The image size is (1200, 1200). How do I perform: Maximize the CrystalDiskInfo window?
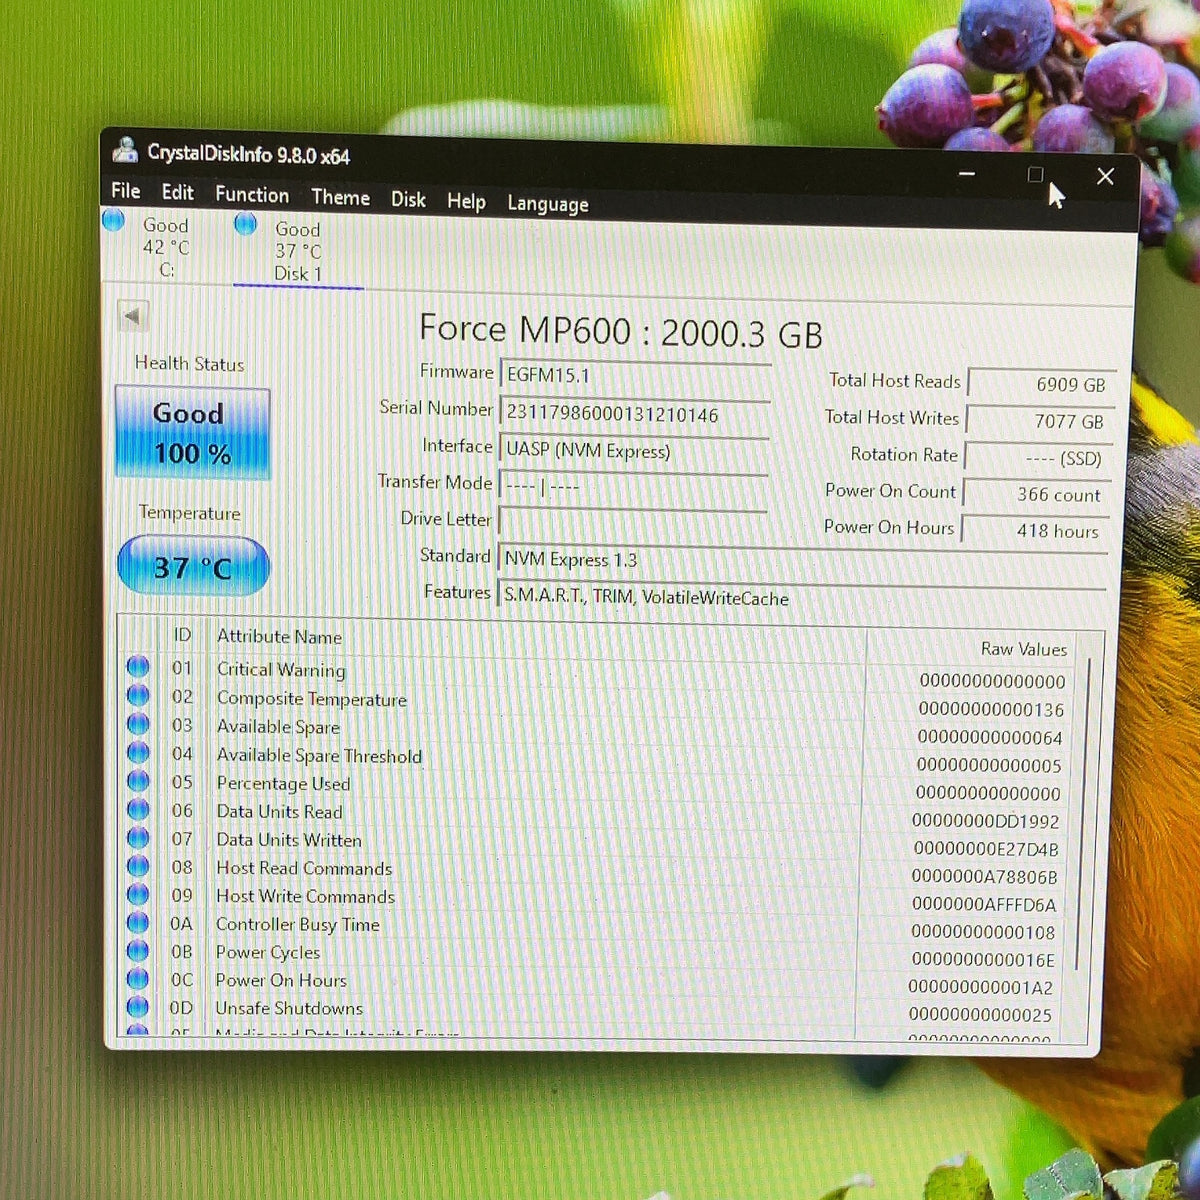point(1035,175)
